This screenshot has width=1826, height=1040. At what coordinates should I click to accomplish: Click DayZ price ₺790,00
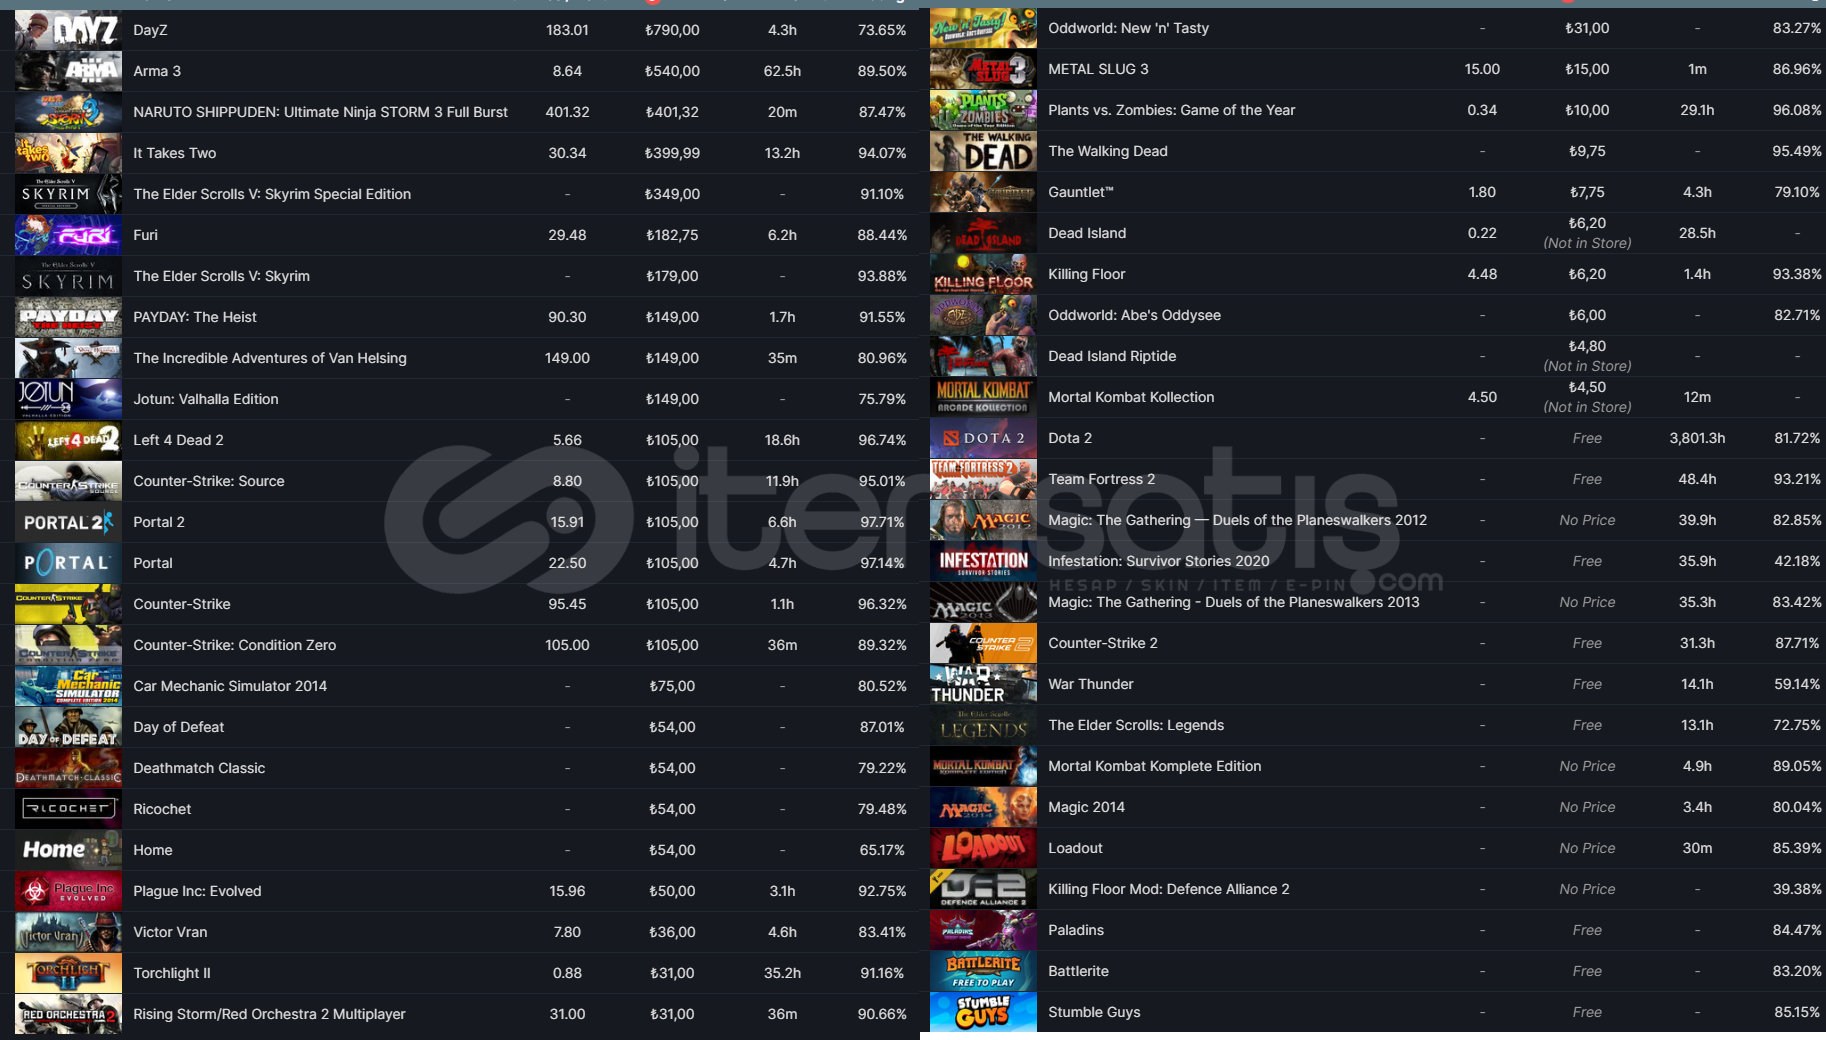[672, 30]
